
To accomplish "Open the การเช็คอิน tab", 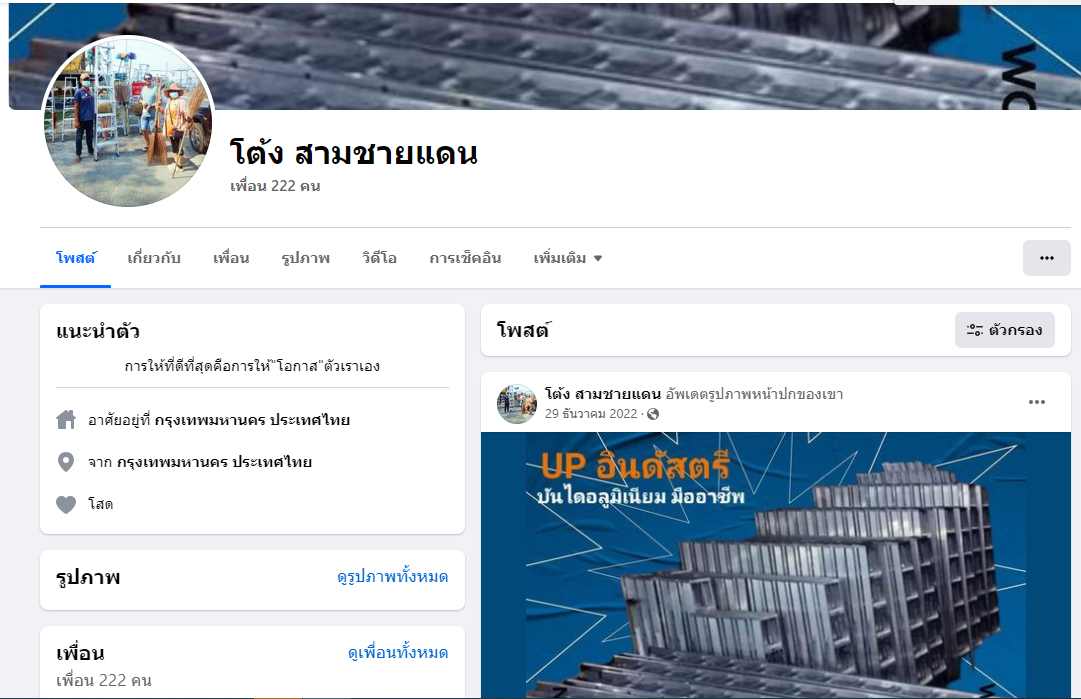I will point(465,259).
